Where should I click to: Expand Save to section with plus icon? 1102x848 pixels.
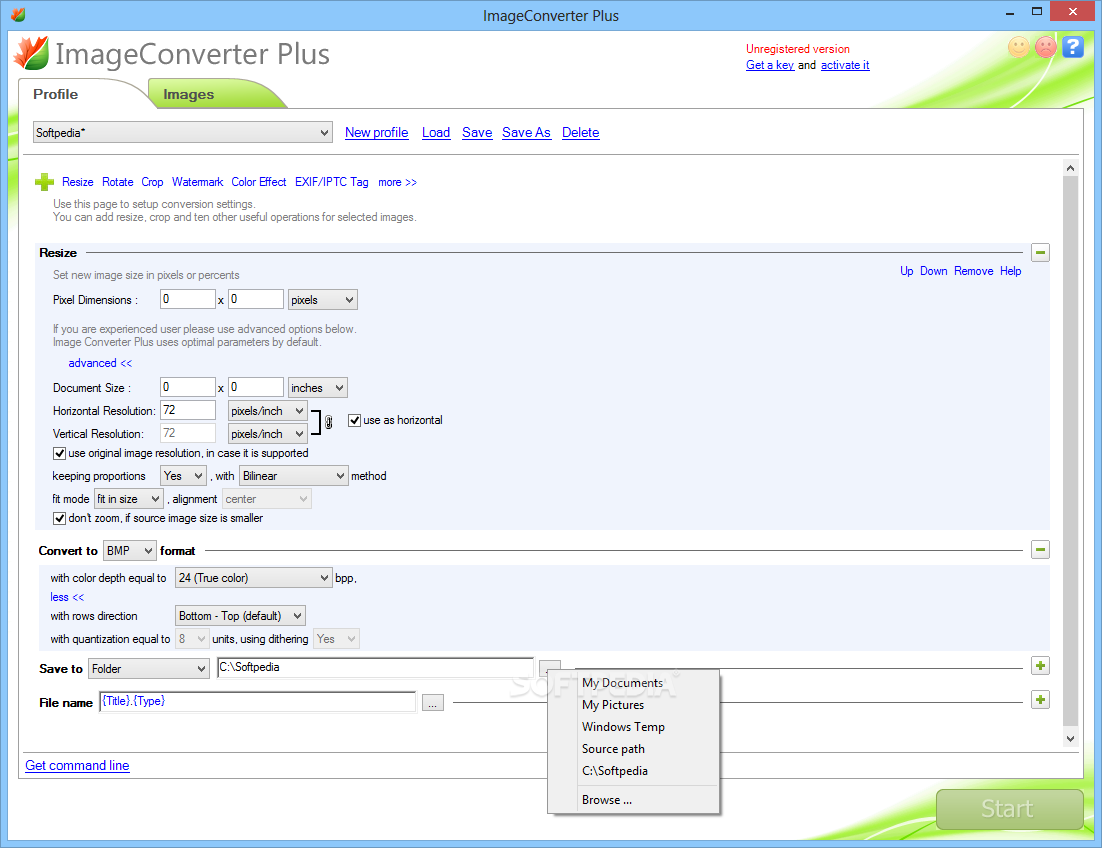point(1040,665)
